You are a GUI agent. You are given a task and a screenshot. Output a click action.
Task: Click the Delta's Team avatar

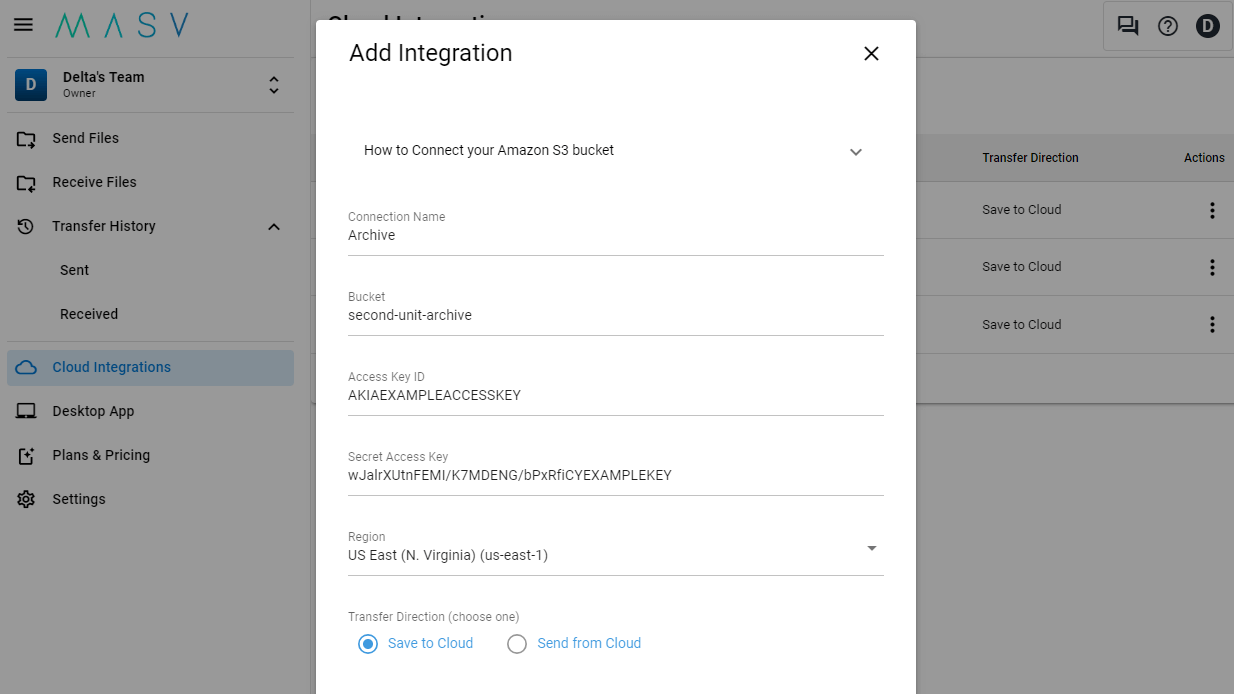pos(31,85)
